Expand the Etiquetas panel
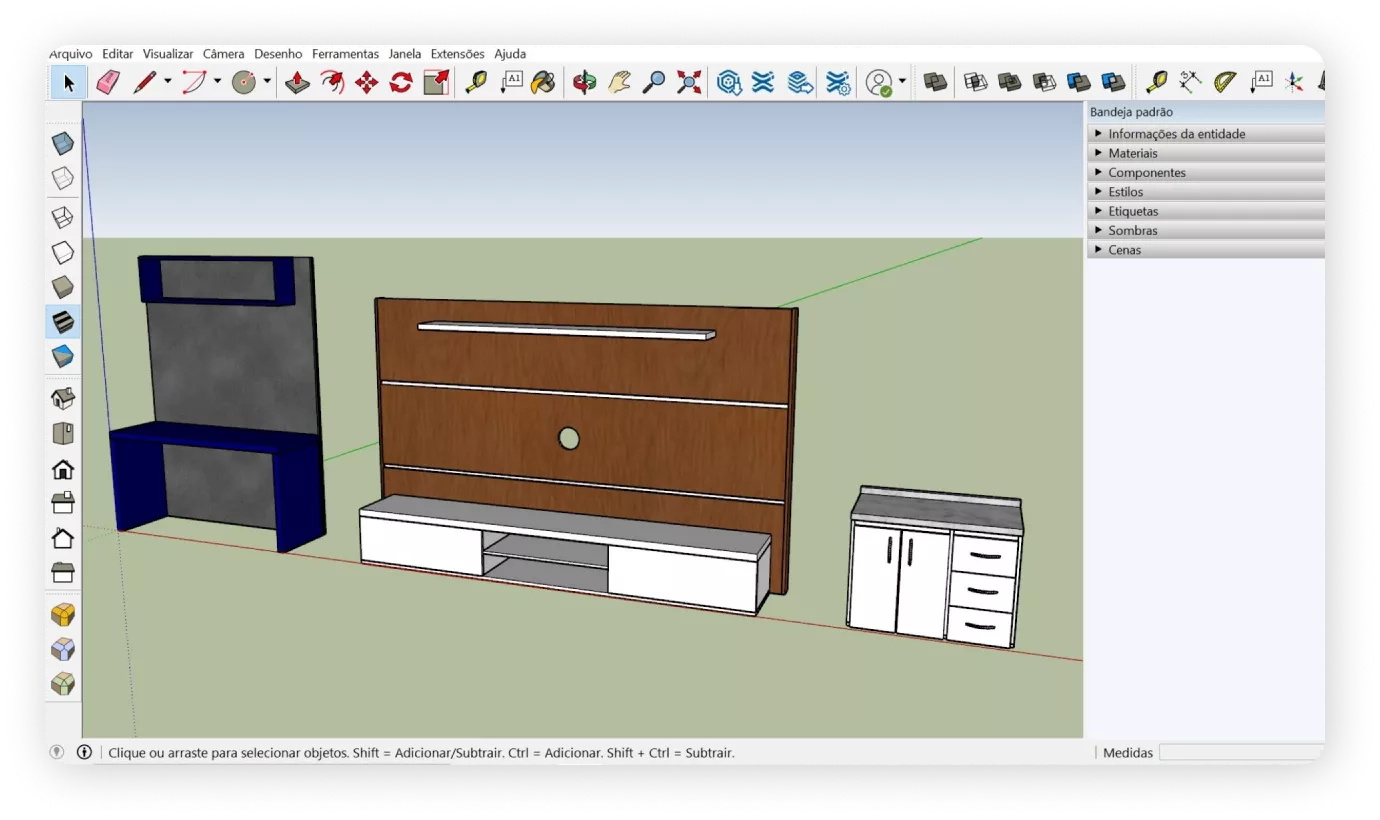This screenshot has height=820, width=1380. pos(1133,211)
